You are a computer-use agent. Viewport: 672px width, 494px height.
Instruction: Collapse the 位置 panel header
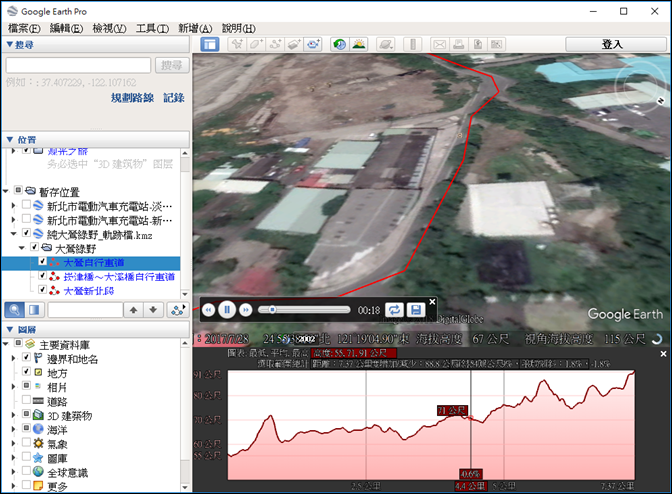96,140
